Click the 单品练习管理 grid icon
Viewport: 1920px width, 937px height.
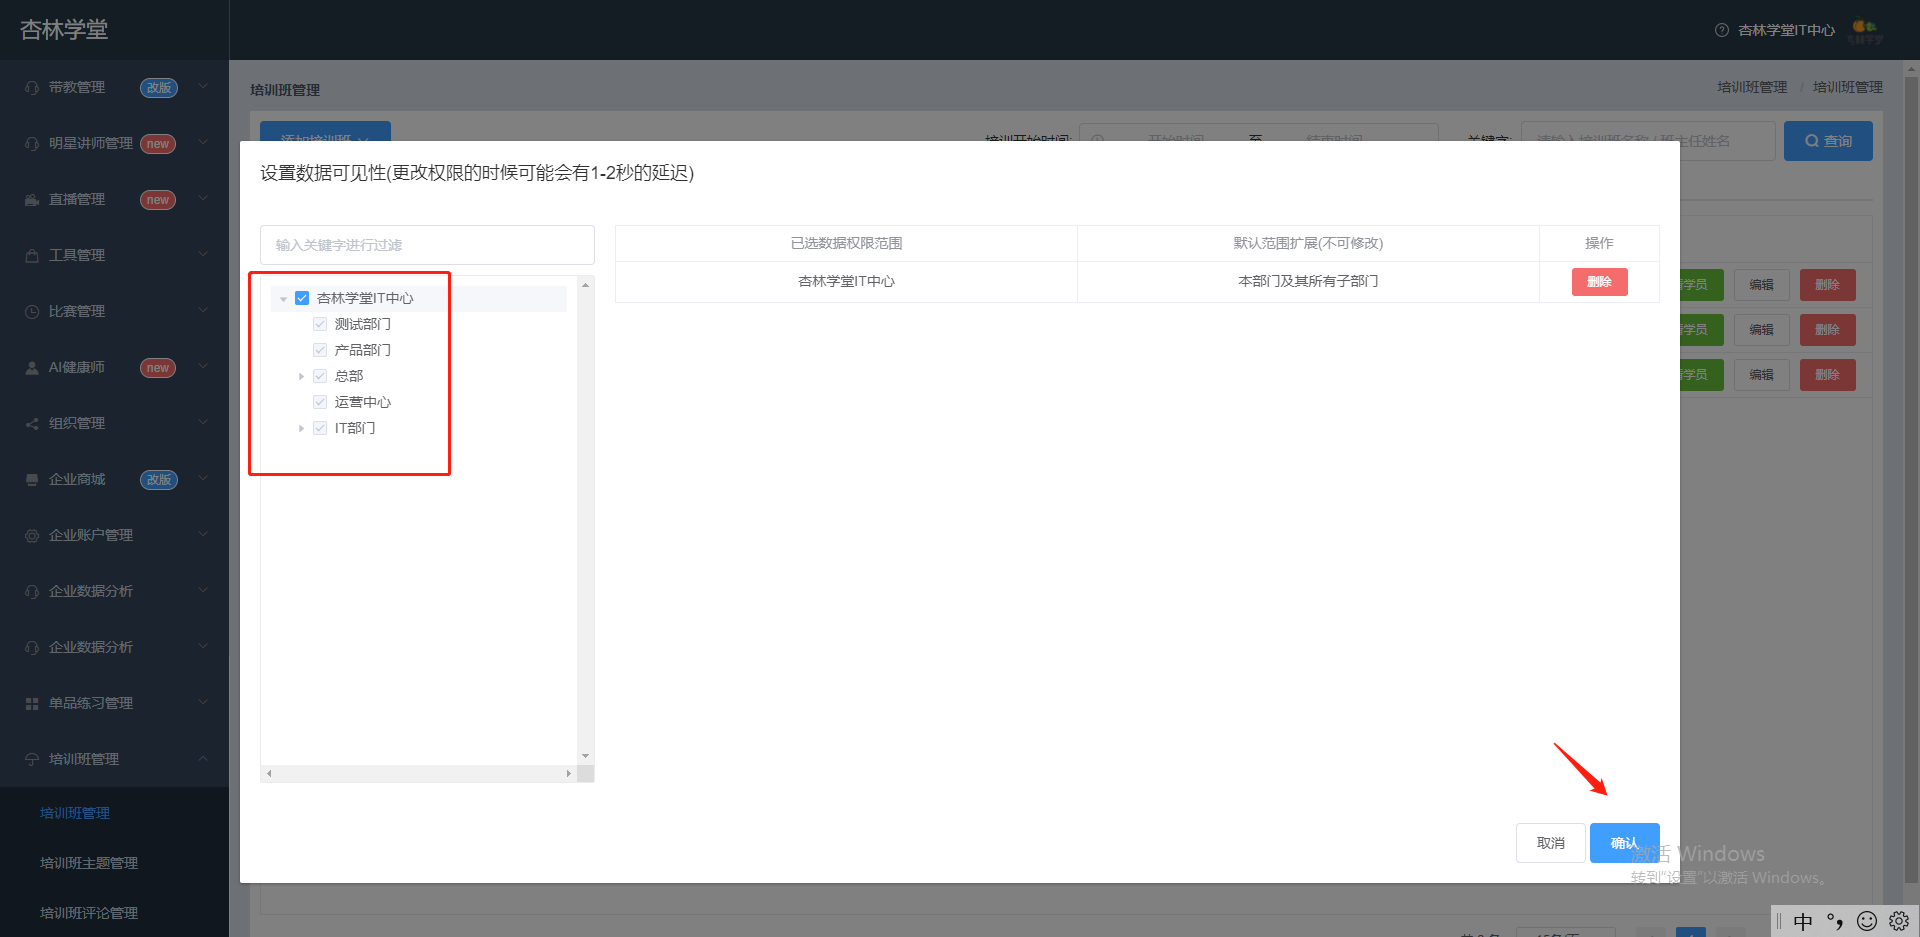coord(32,704)
